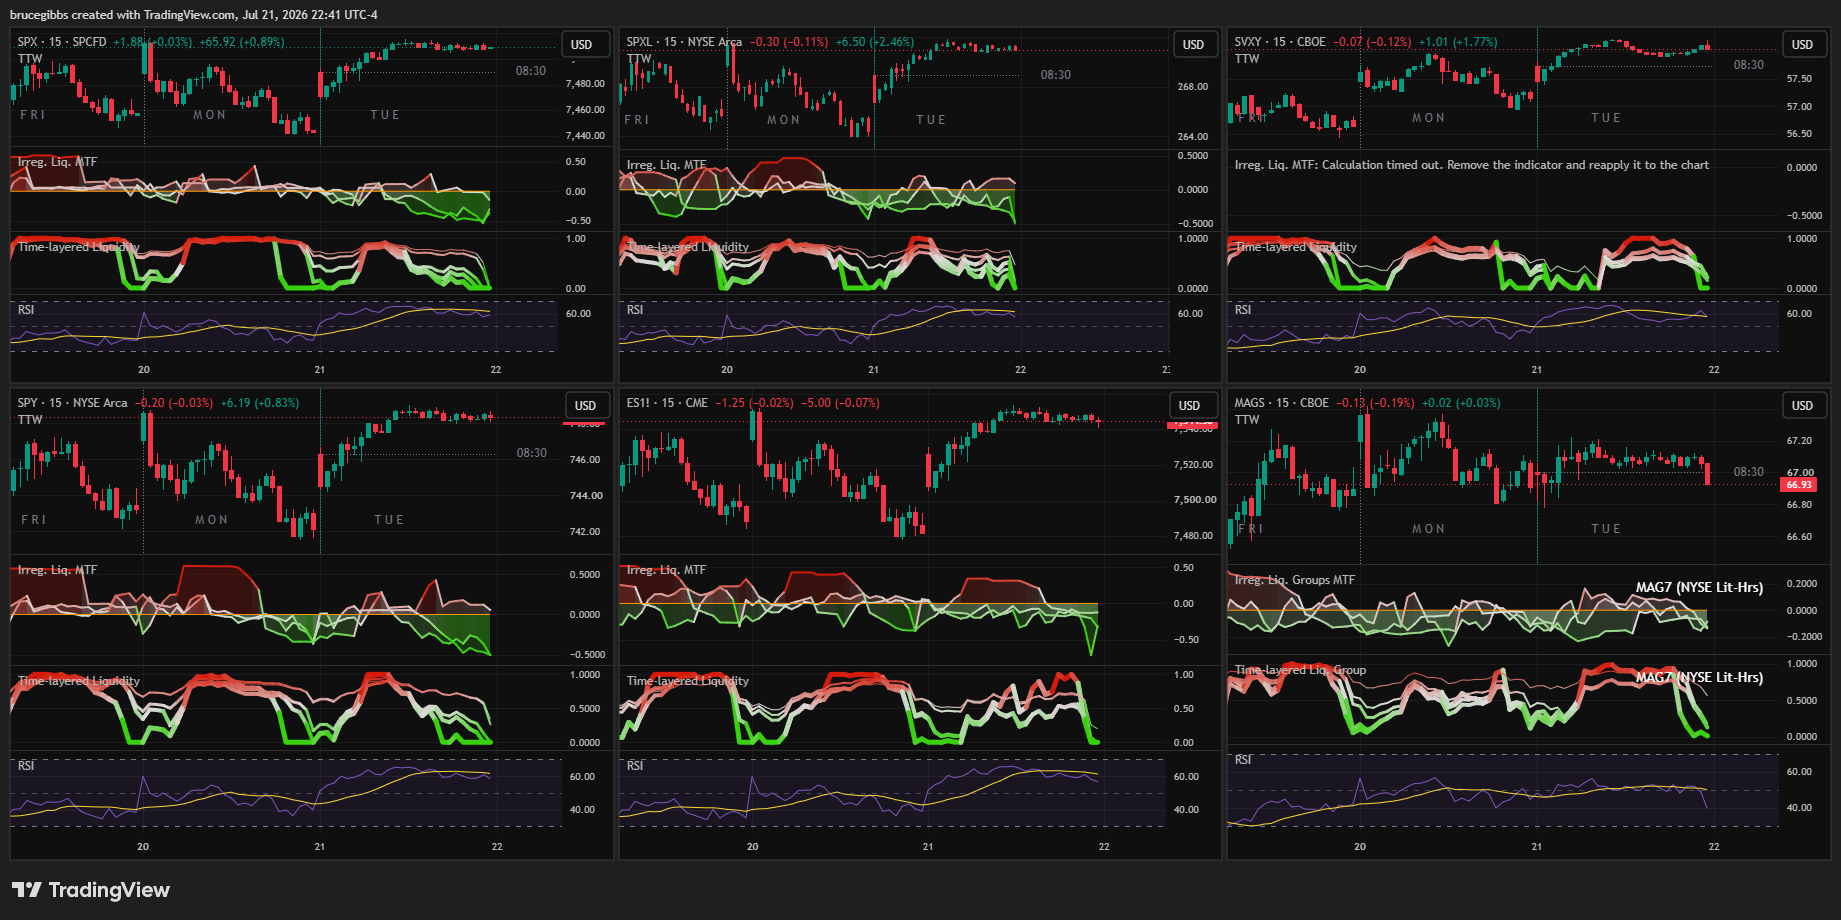
Task: Click Time-layered Liquidity label in SPXL chart
Action: [688, 247]
